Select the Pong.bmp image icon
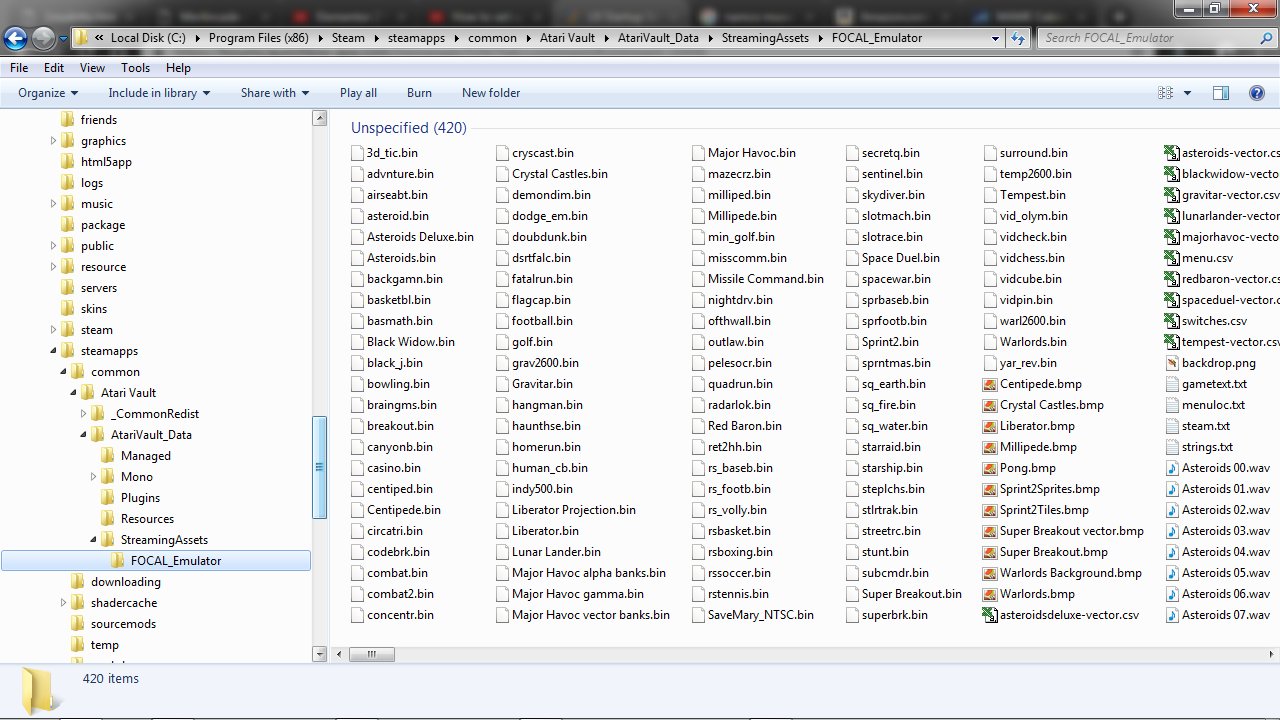 coord(990,468)
